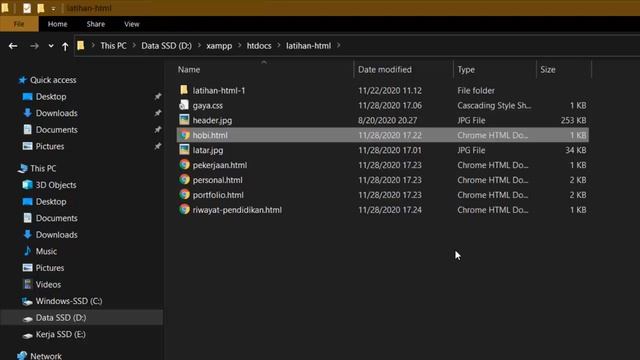The image size is (640, 360).
Task: Open Pictures under This PC
Action: tap(49, 268)
